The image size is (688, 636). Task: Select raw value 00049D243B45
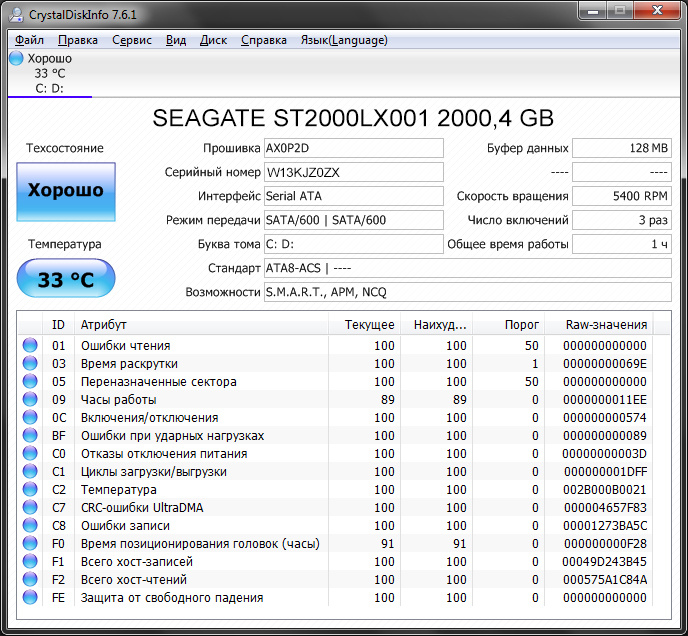tap(604, 561)
